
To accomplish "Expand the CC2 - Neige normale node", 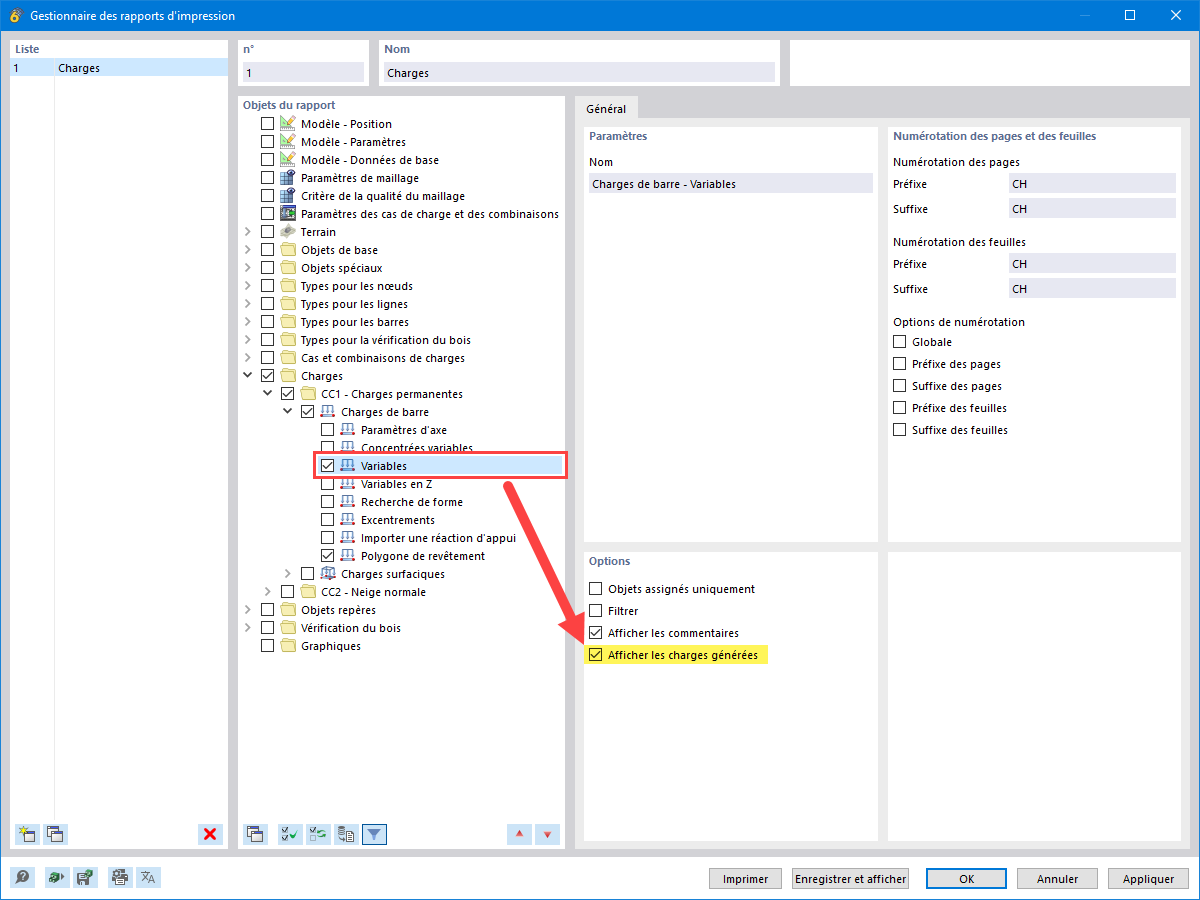I will click(x=268, y=592).
